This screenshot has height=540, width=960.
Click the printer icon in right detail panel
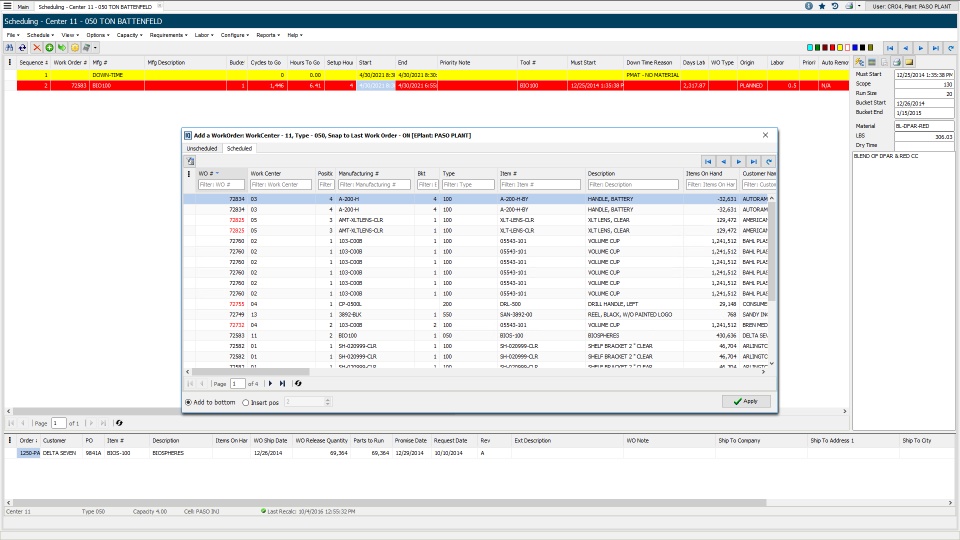click(897, 62)
